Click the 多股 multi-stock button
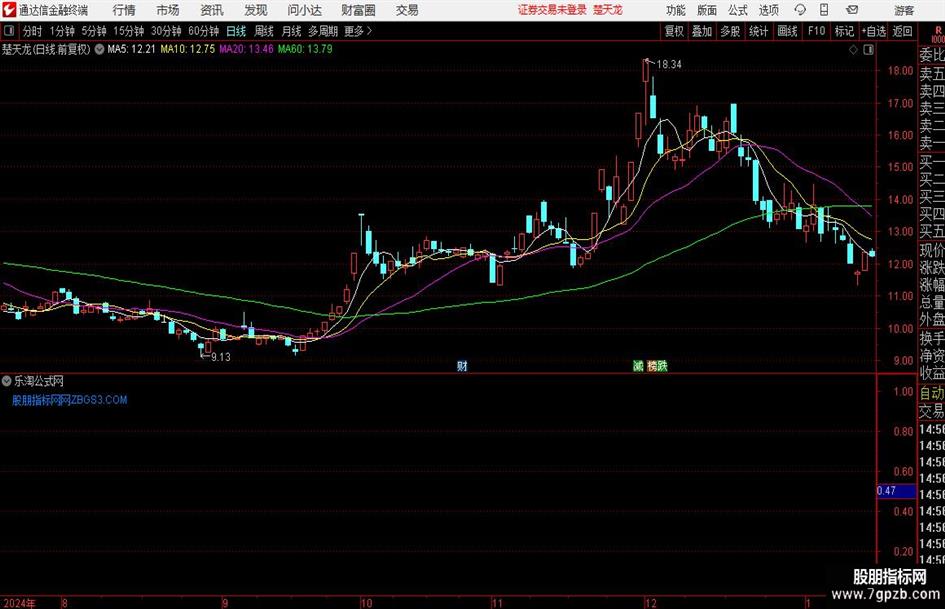945x609 pixels. tap(730, 31)
